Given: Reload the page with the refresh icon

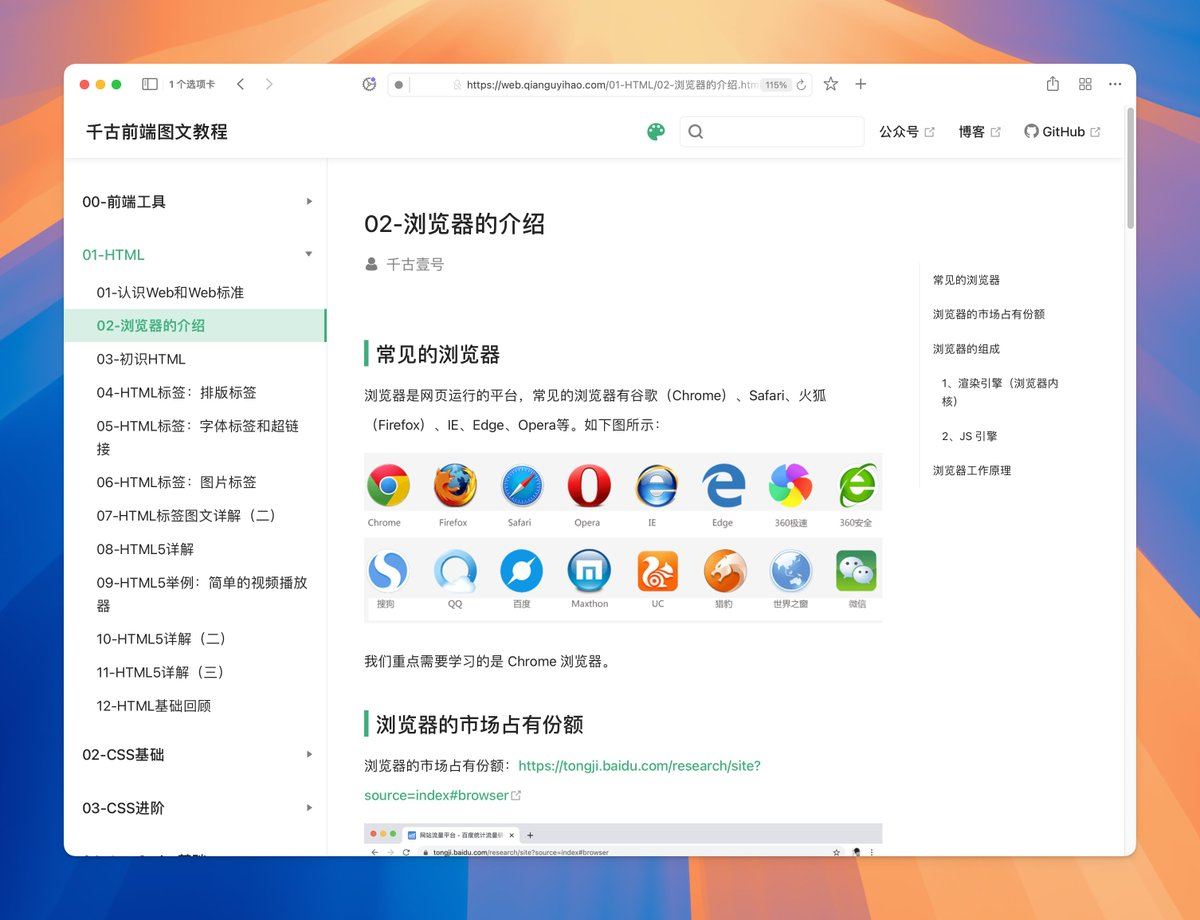Looking at the screenshot, I should pyautogui.click(x=801, y=85).
